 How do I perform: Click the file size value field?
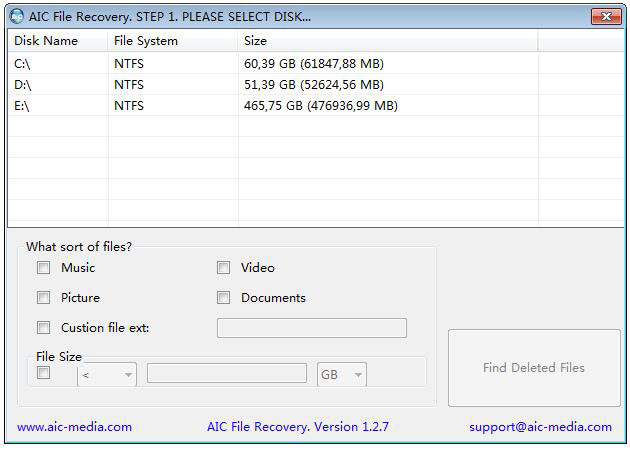[227, 373]
